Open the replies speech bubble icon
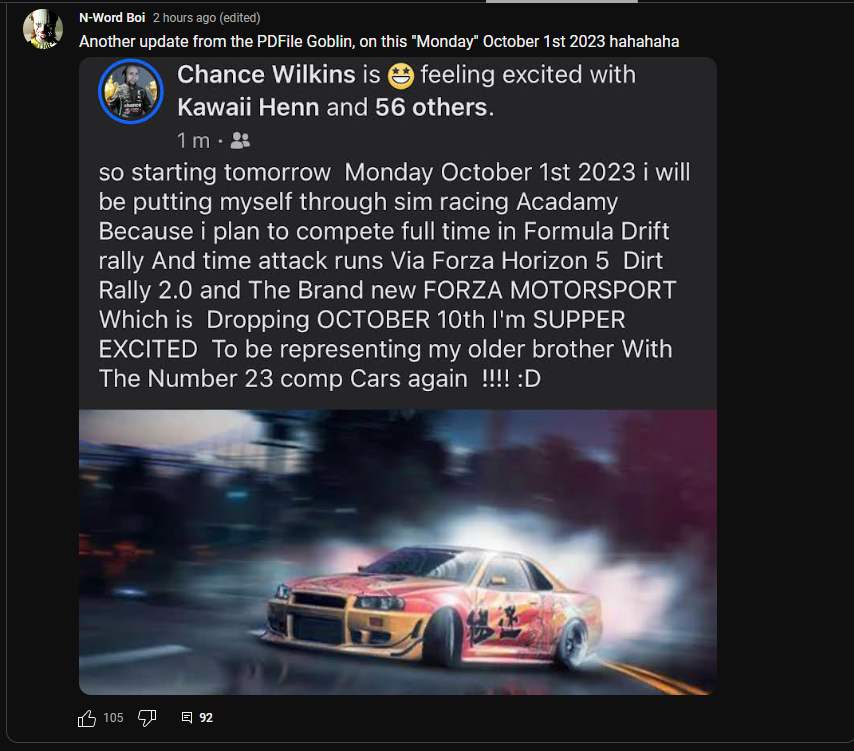The image size is (854, 751). pos(186,717)
